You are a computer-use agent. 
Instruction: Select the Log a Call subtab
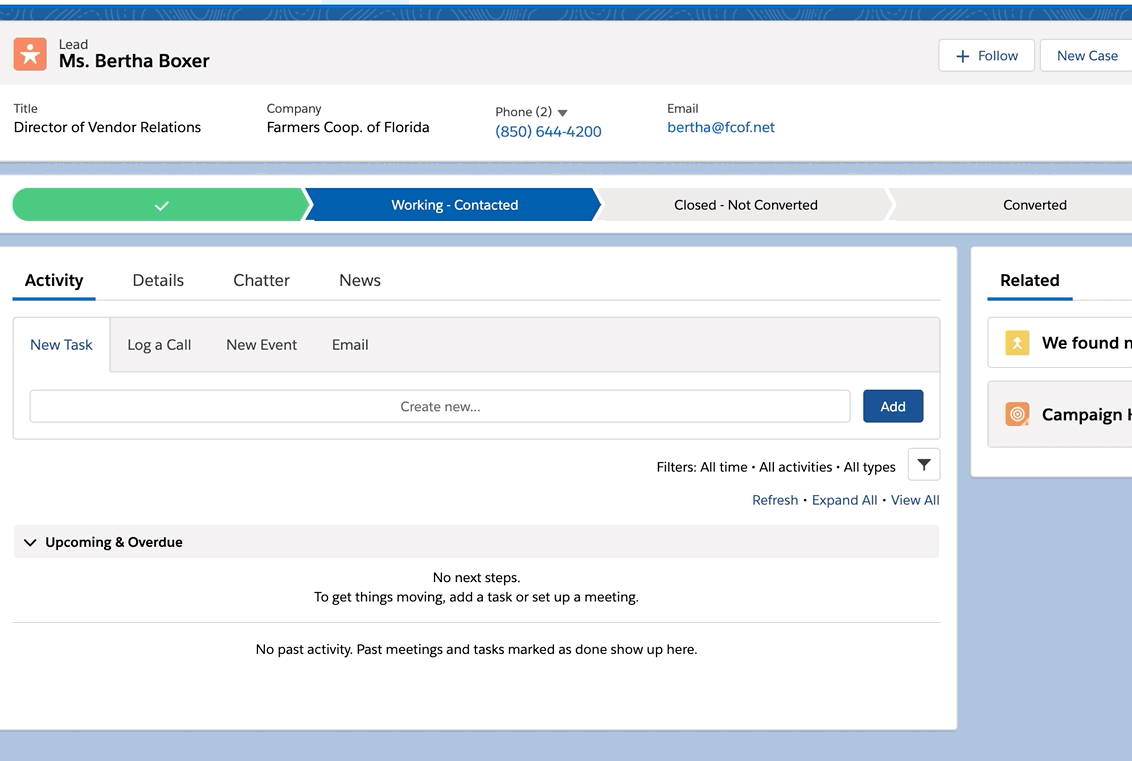pos(159,345)
